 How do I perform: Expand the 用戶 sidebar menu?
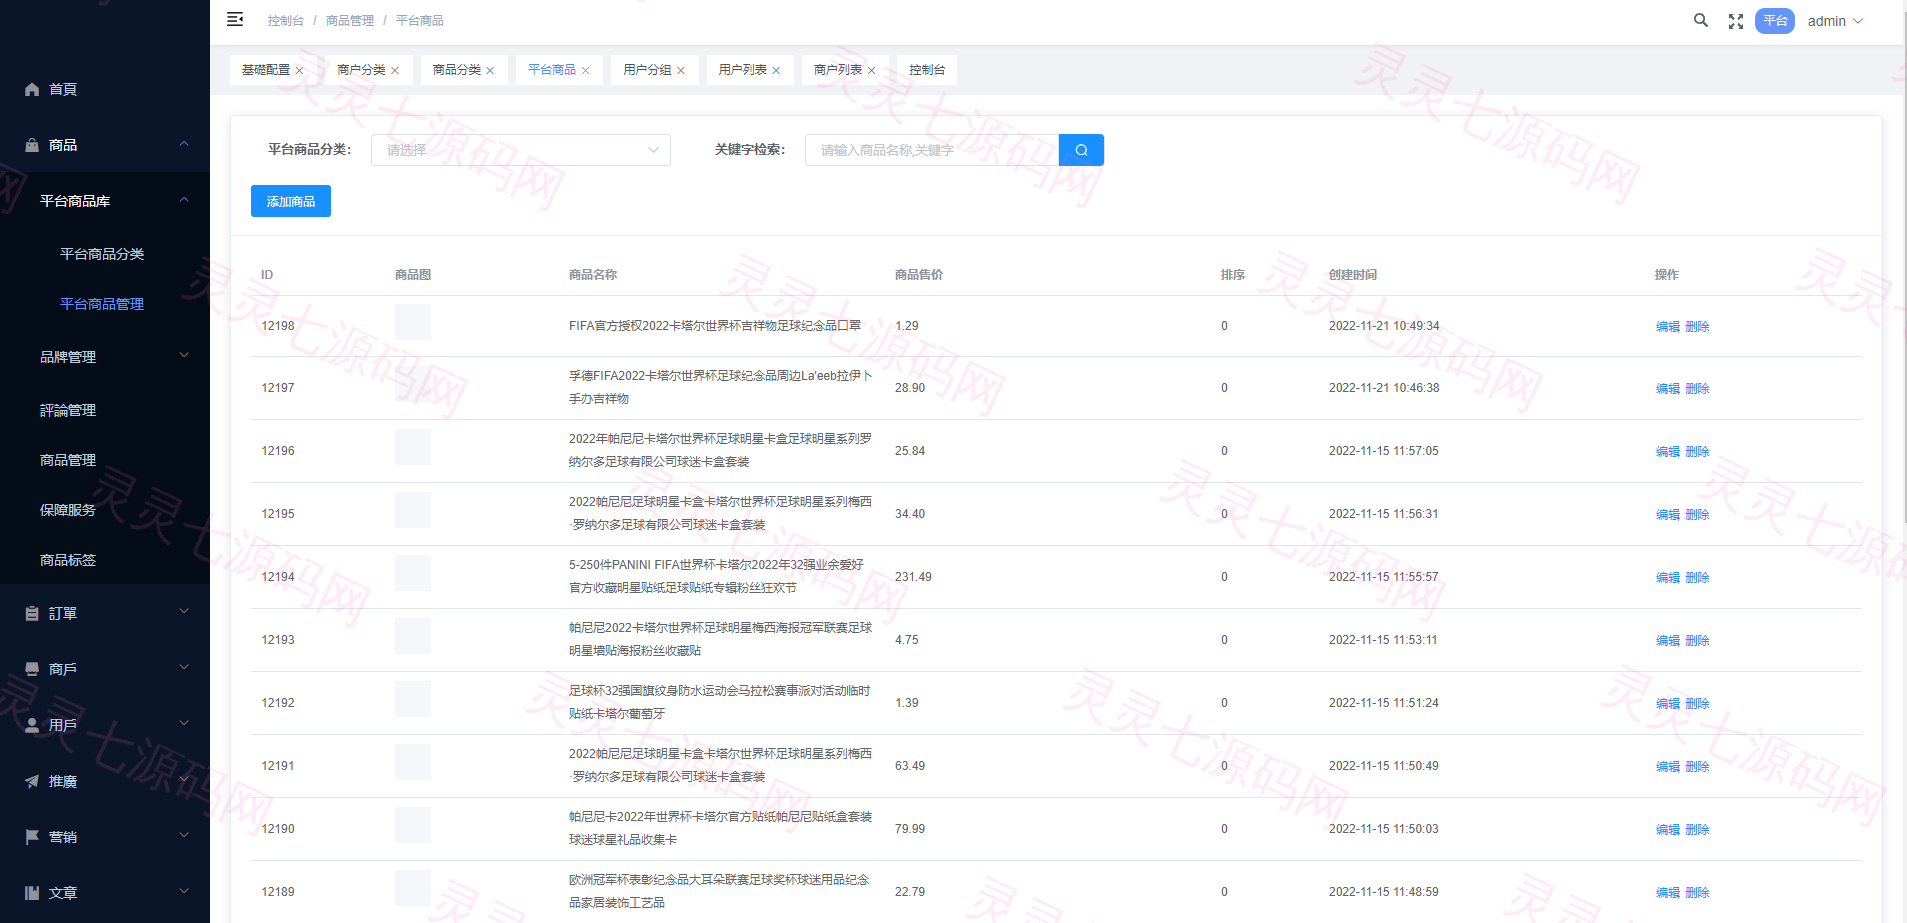tap(105, 725)
